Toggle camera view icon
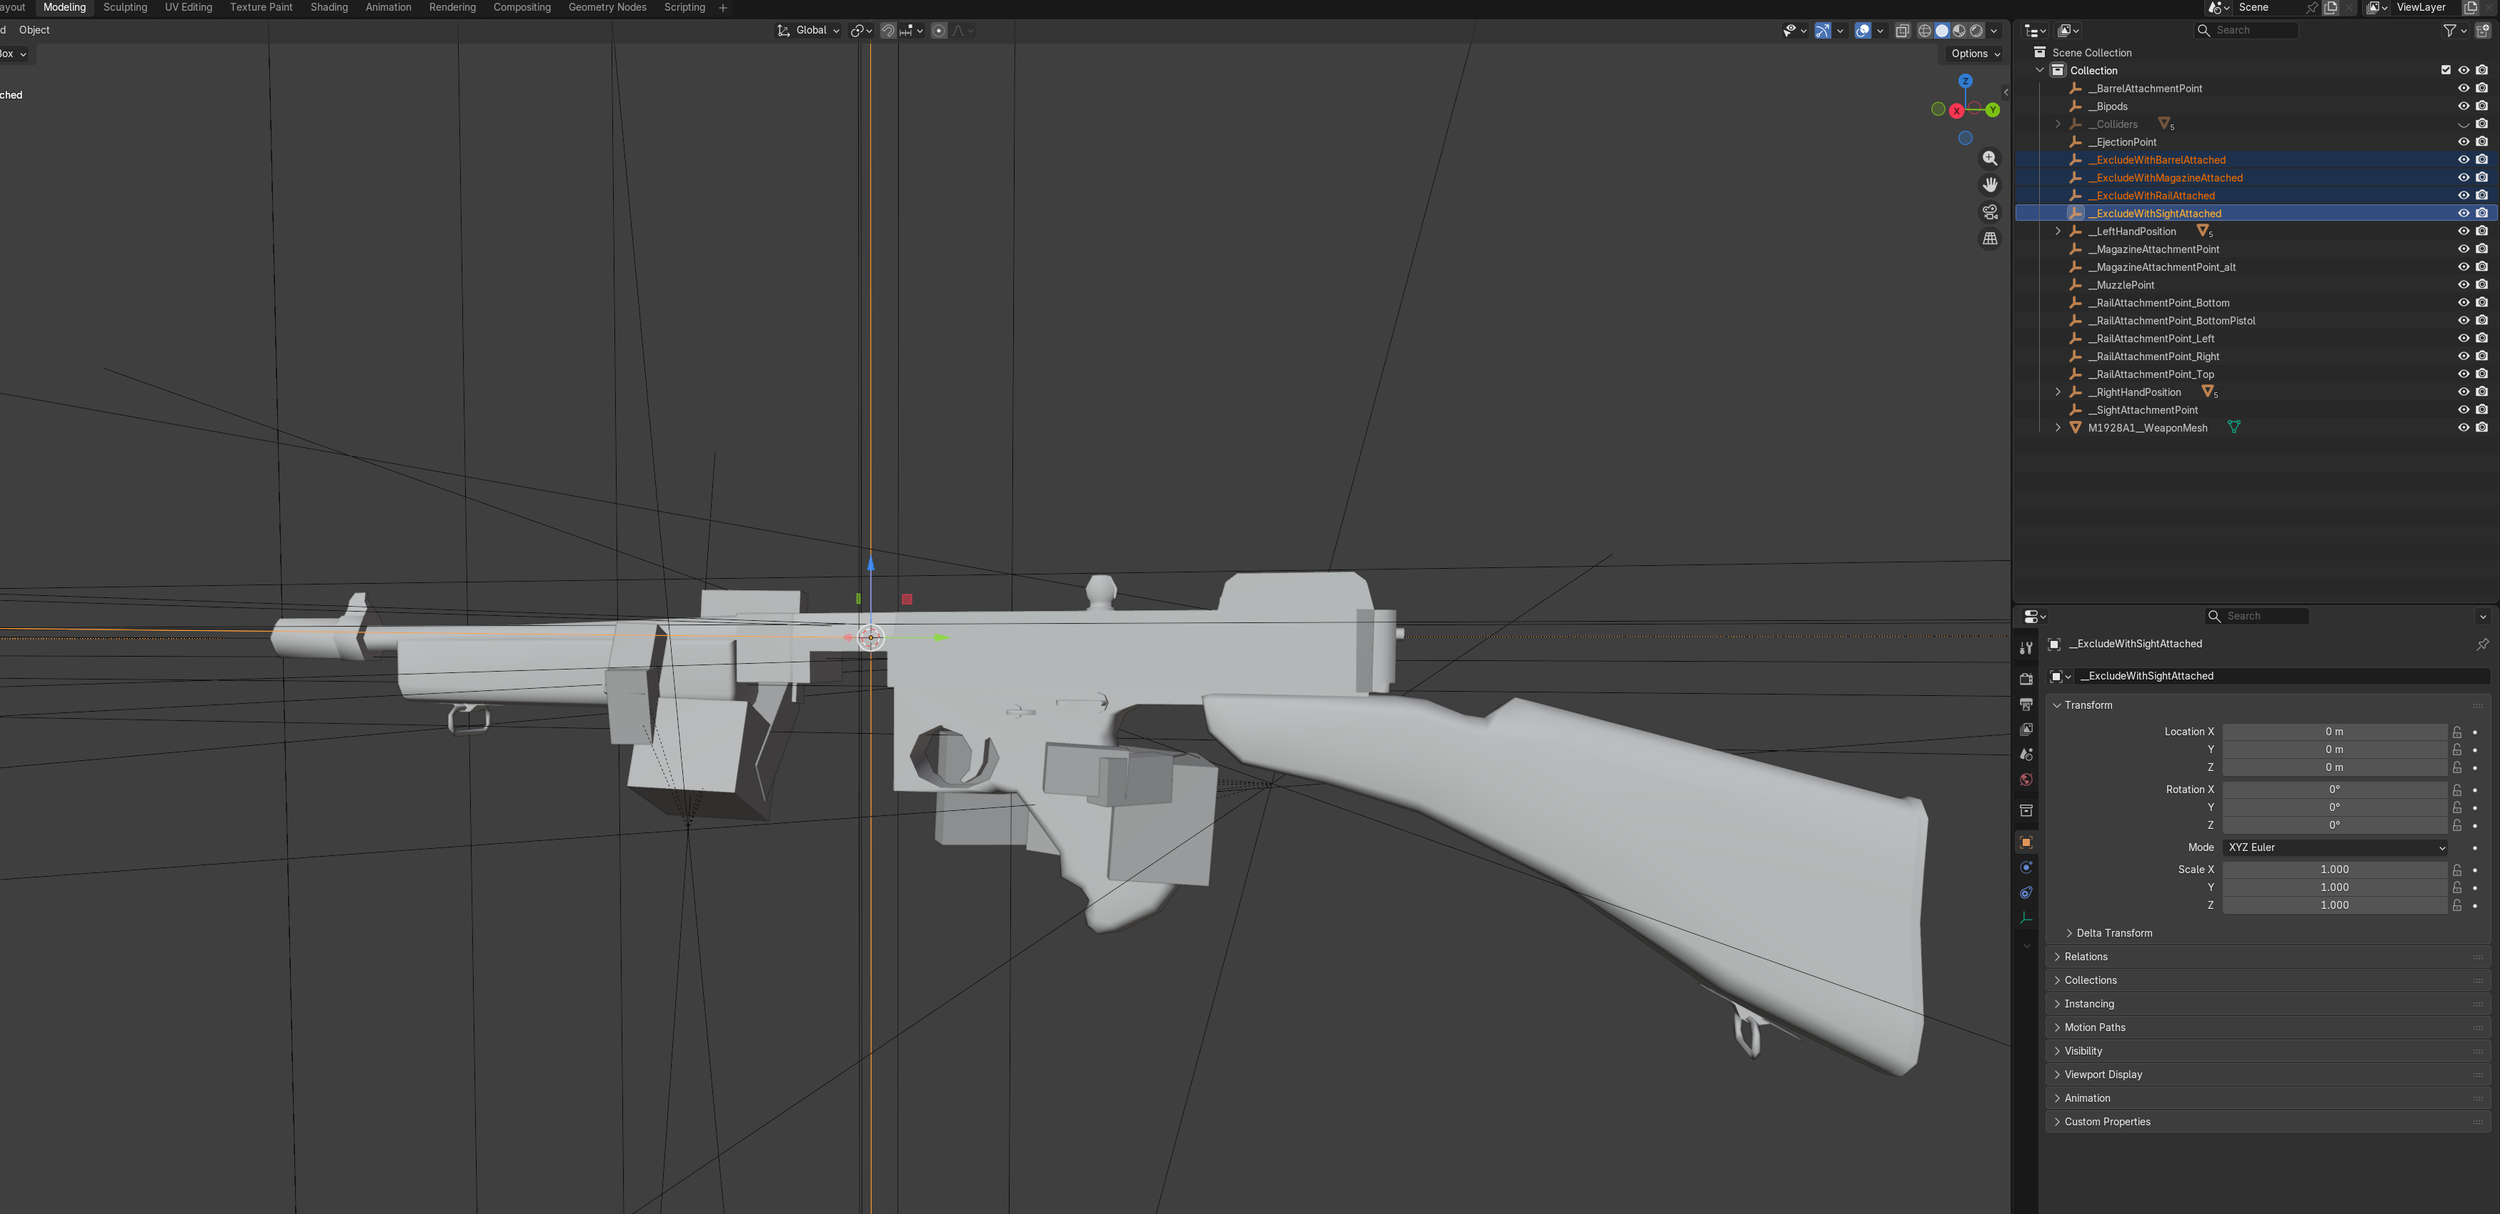 pos(1990,212)
